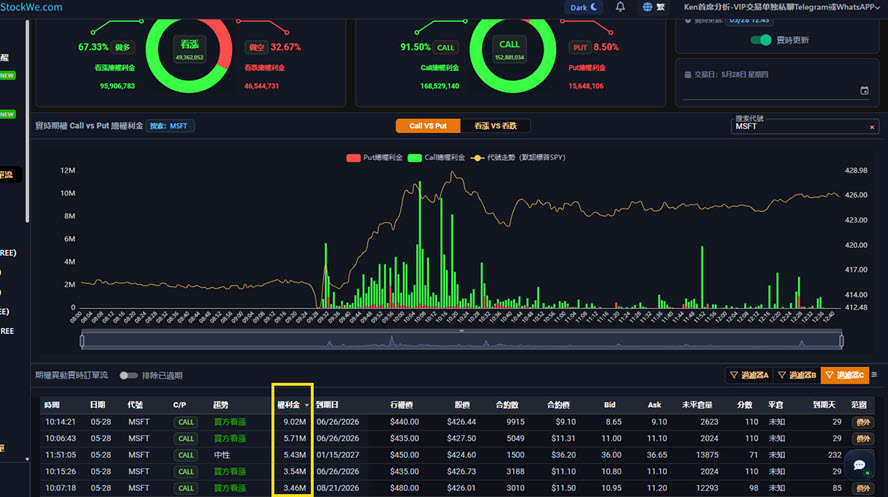Click the 中性 trend cell
The width and height of the screenshot is (888, 497).
(x=222, y=455)
